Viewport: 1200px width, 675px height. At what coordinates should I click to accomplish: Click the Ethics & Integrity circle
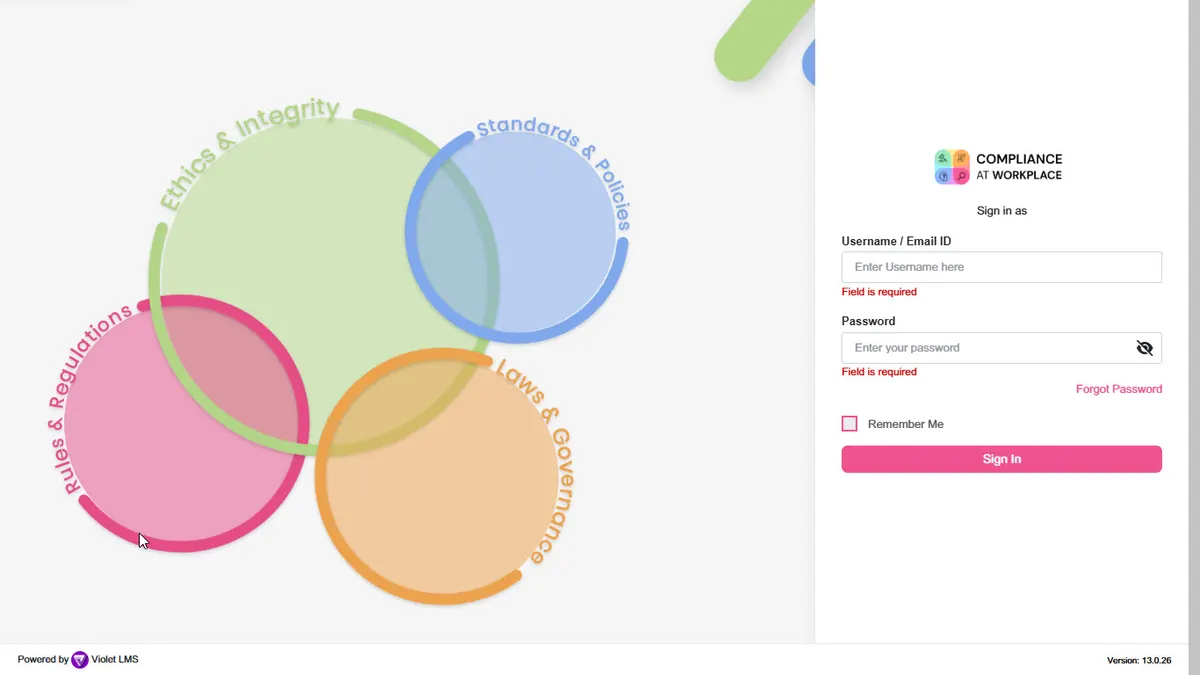pos(325,280)
